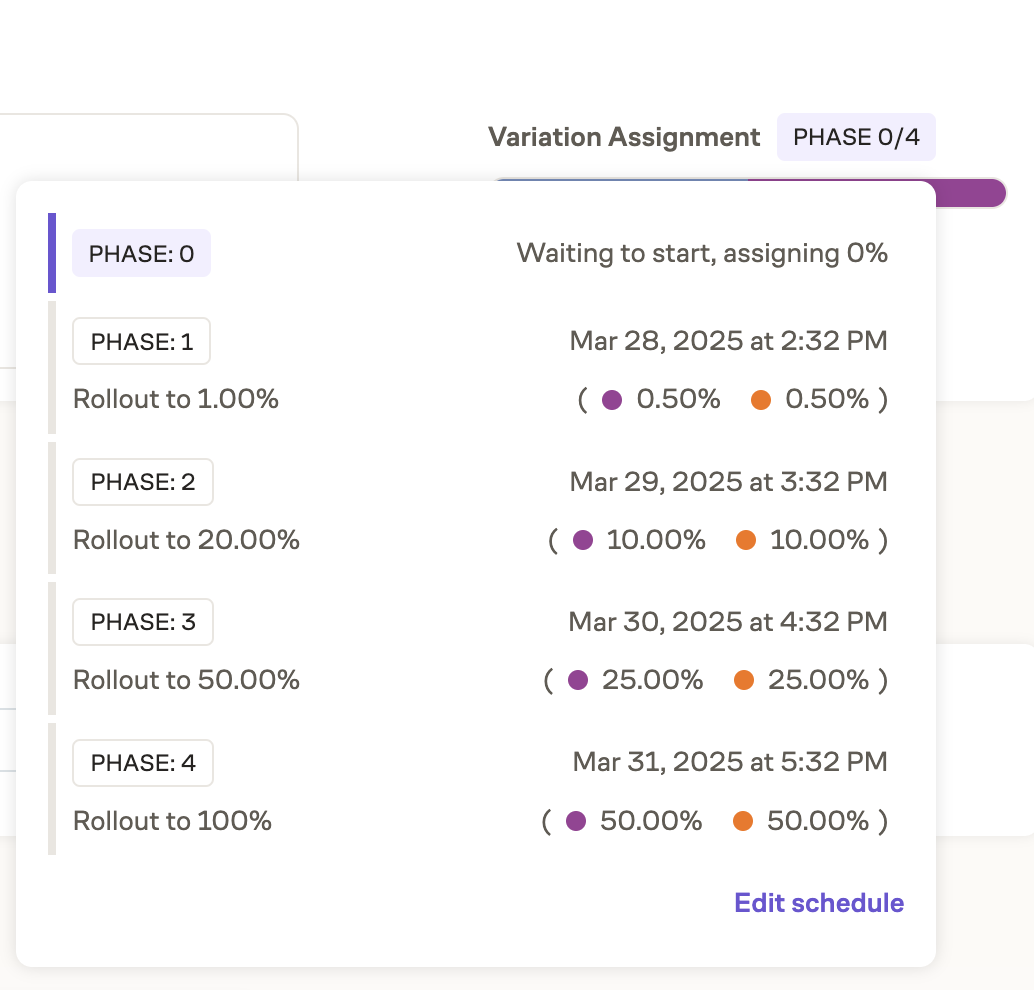Expand the PHASE: 3 entry
Screen dimensions: 1034x990
coord(142,621)
